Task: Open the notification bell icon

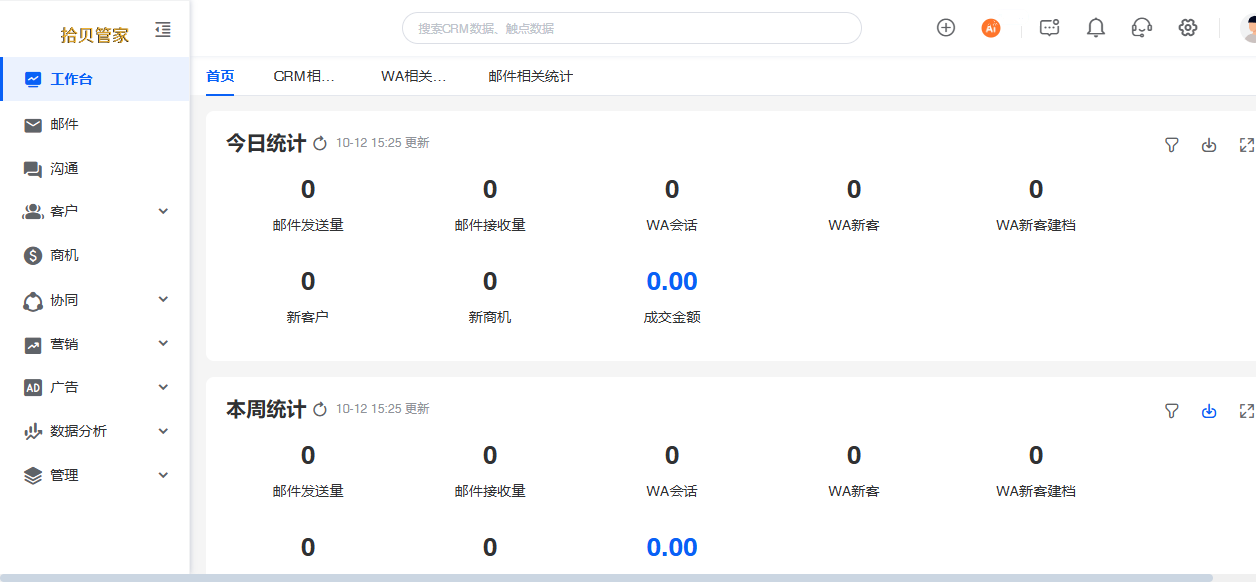Action: (1096, 28)
